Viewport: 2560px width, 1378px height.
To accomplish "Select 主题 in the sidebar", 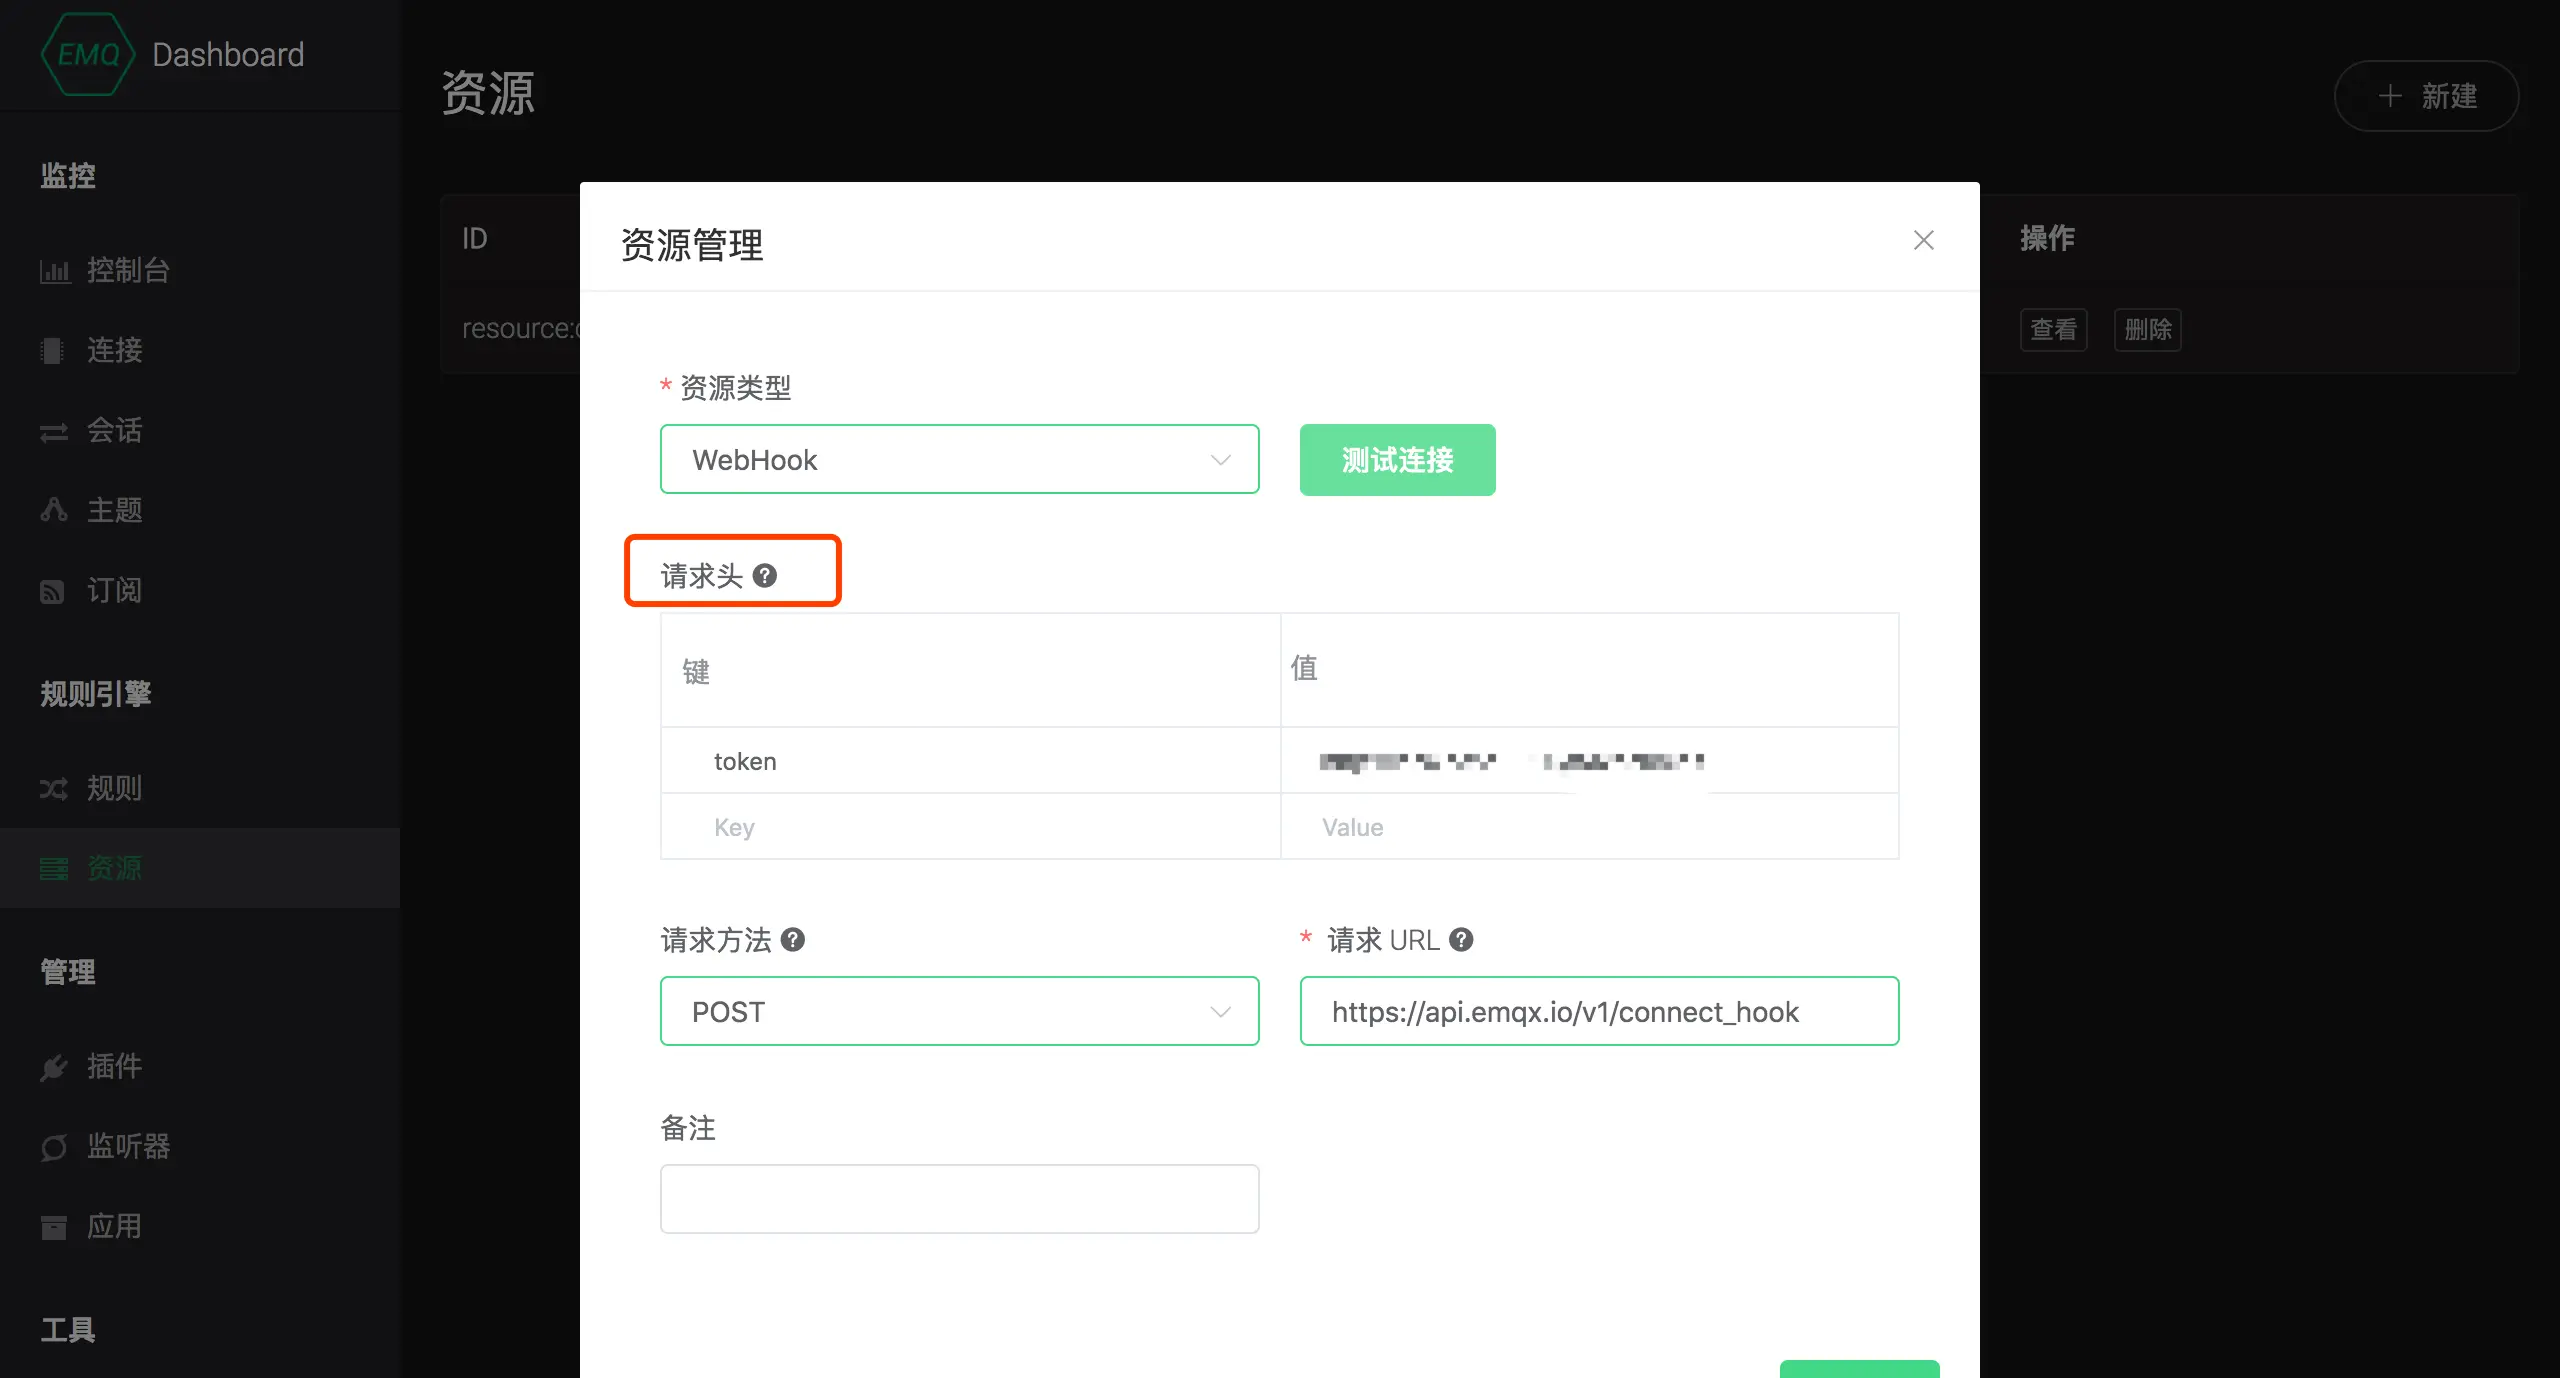I will [114, 510].
